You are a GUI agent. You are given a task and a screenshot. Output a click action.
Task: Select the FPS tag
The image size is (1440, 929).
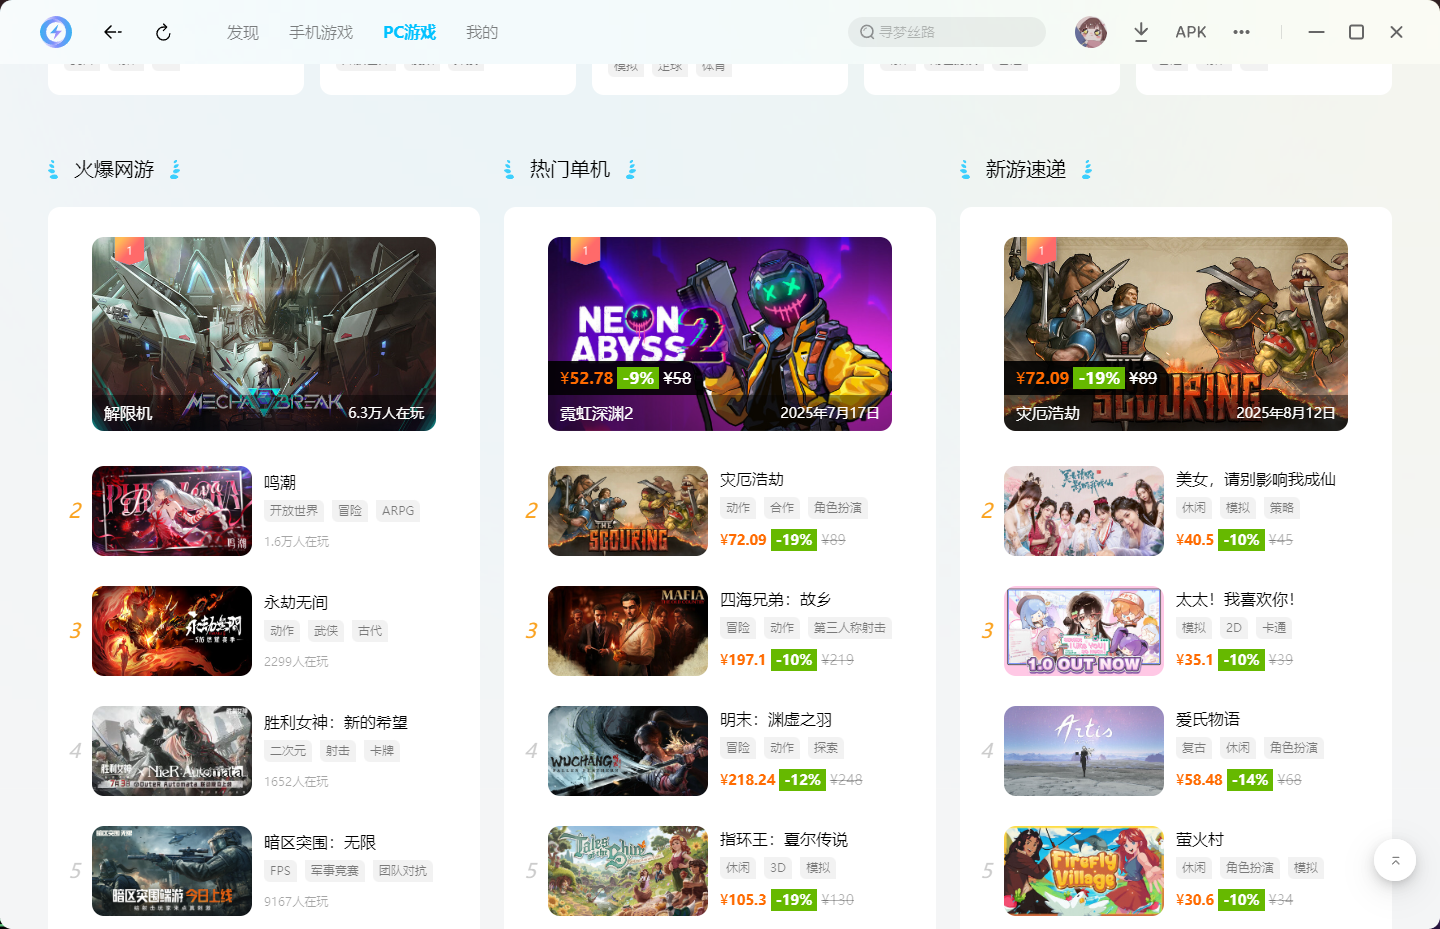coord(280,871)
